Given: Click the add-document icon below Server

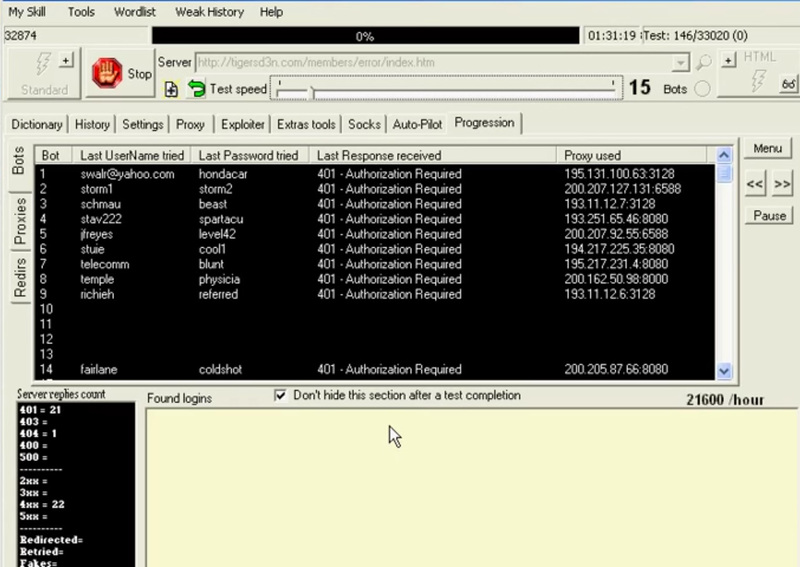Looking at the screenshot, I should (171, 89).
